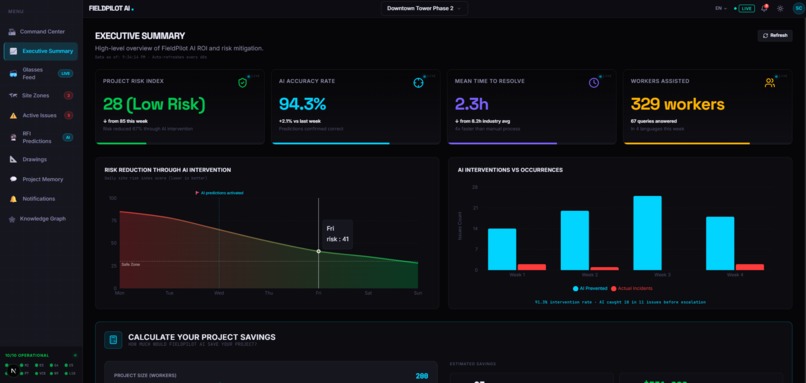
Task: Toggle the AI Prevented legend item
Action: [590, 288]
